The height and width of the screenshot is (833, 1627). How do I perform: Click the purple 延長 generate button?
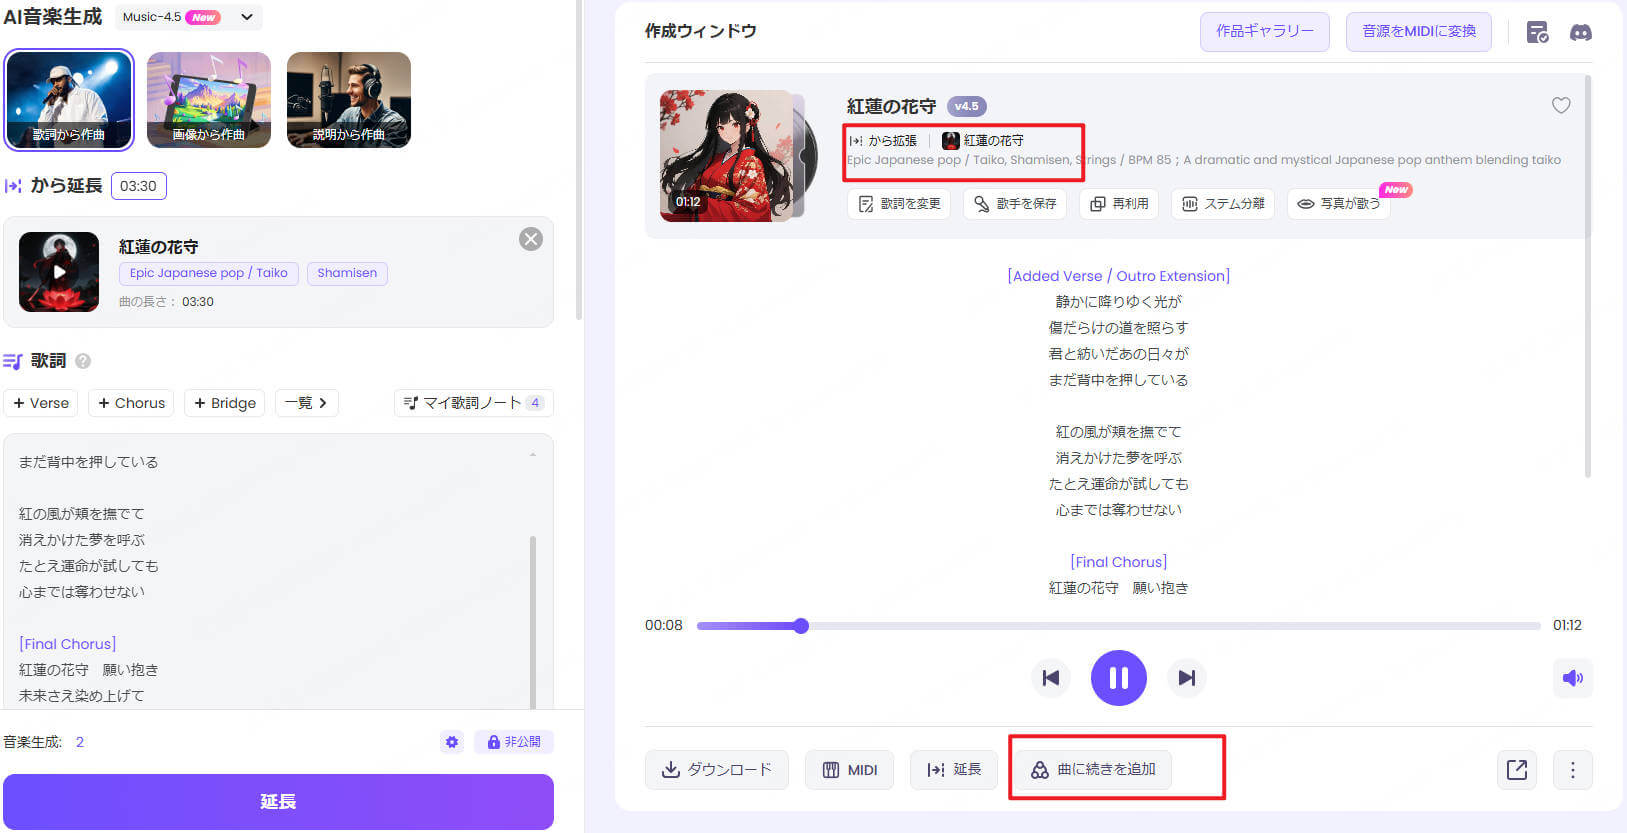(x=278, y=802)
